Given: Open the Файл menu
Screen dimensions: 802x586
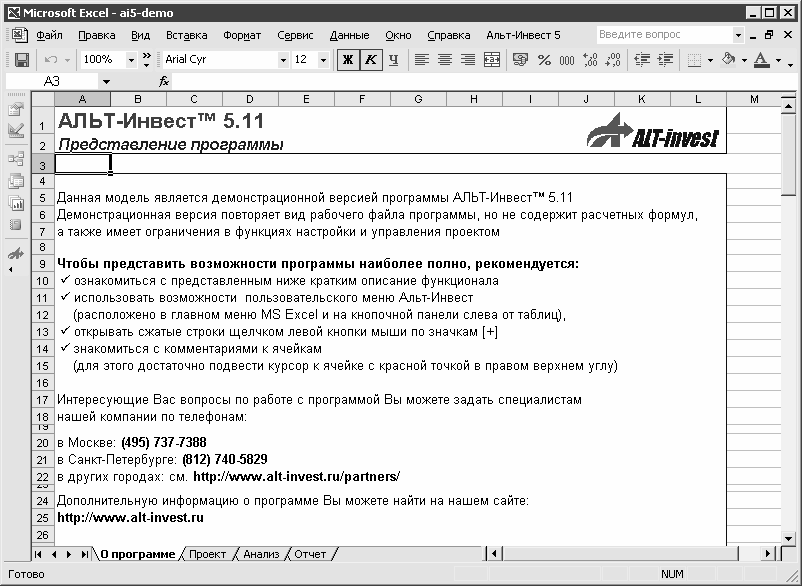Looking at the screenshot, I should [x=49, y=35].
